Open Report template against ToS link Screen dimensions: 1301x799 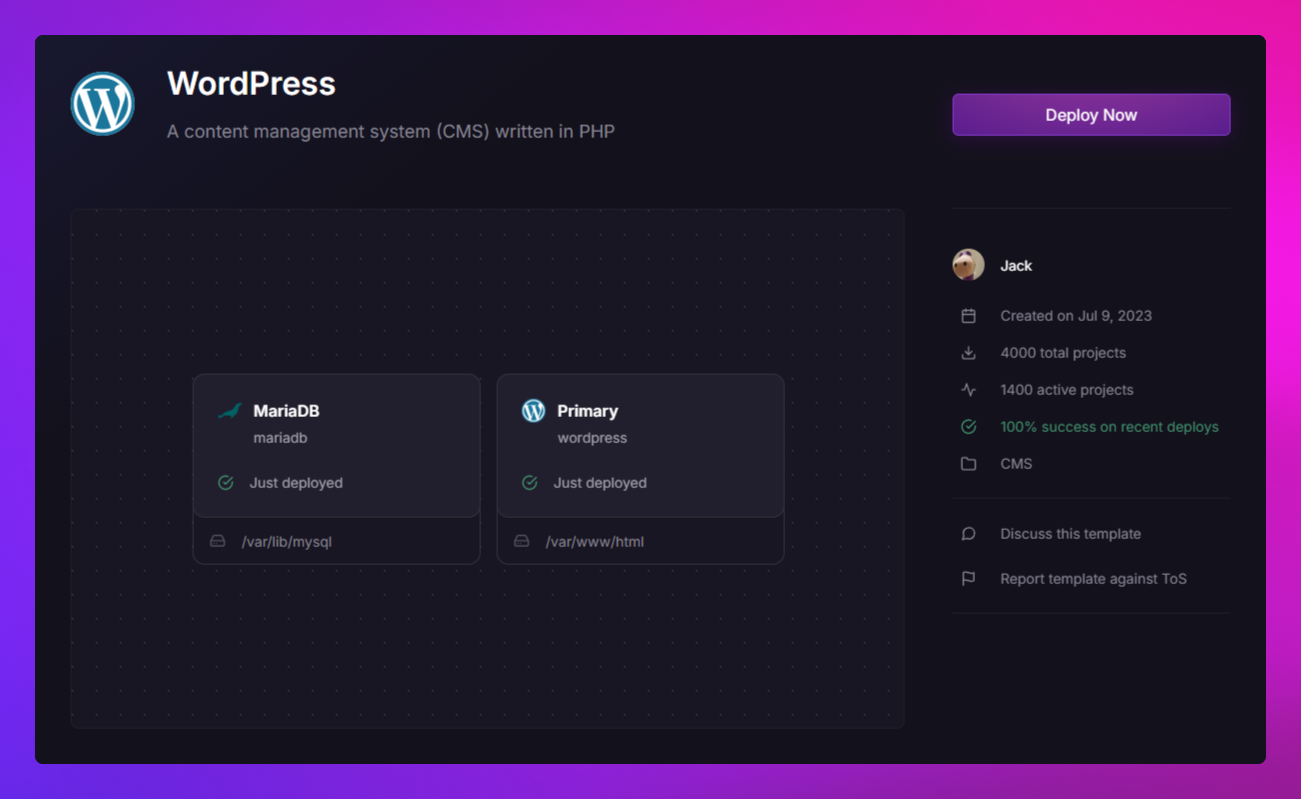[x=1093, y=579]
